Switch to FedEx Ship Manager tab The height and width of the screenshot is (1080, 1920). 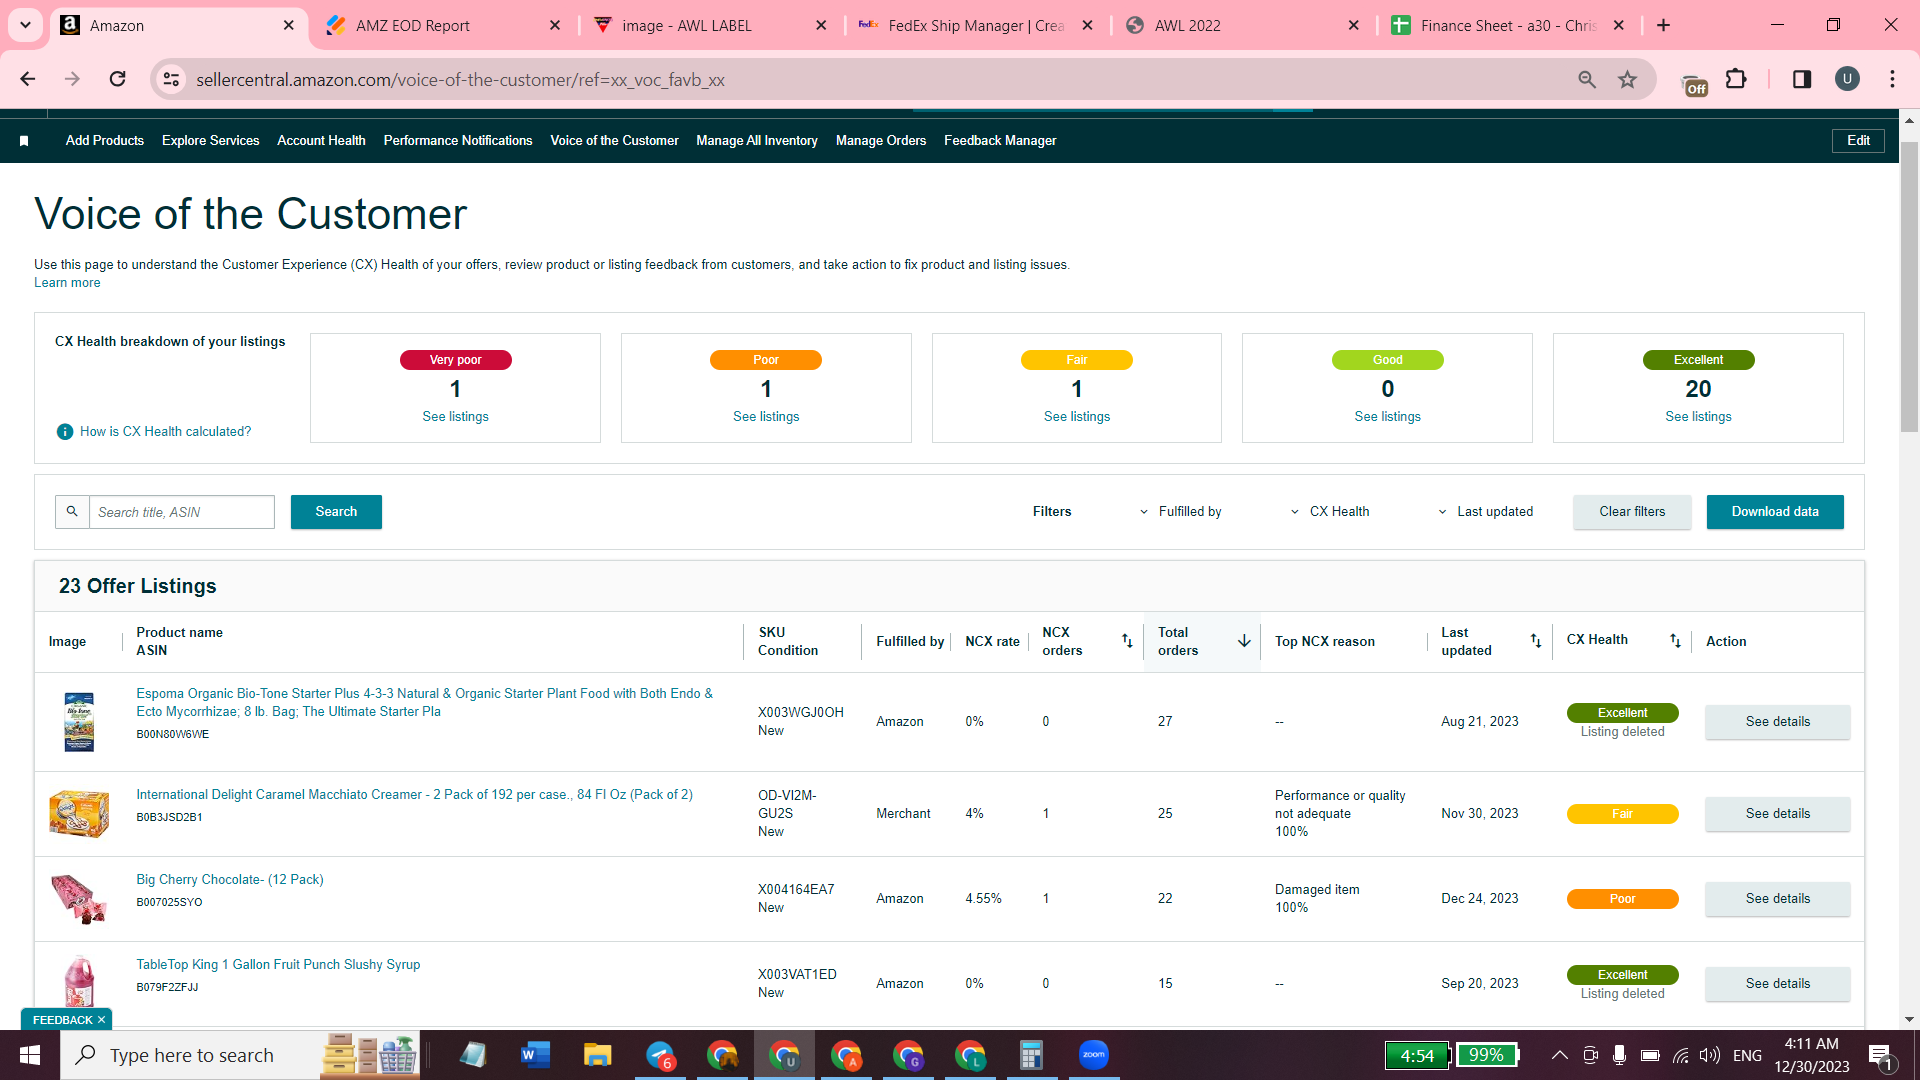pyautogui.click(x=975, y=25)
